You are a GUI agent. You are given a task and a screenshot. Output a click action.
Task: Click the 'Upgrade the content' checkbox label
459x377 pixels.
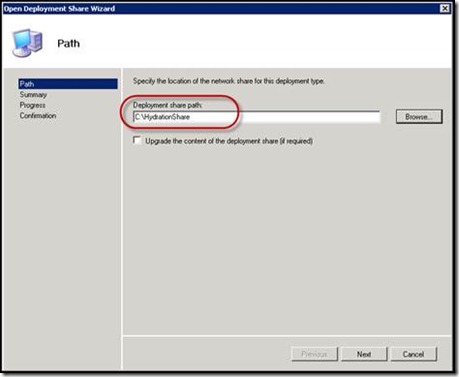(229, 141)
